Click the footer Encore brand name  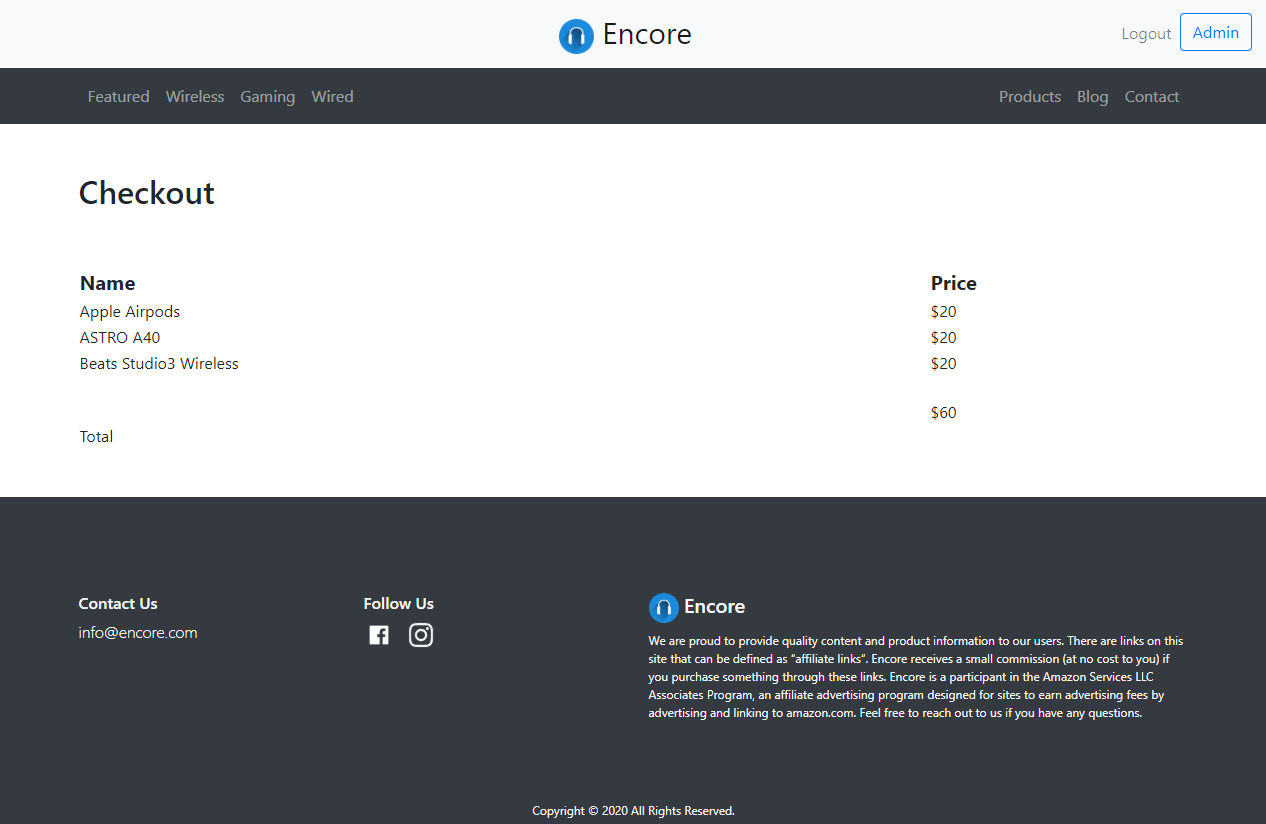pos(714,607)
